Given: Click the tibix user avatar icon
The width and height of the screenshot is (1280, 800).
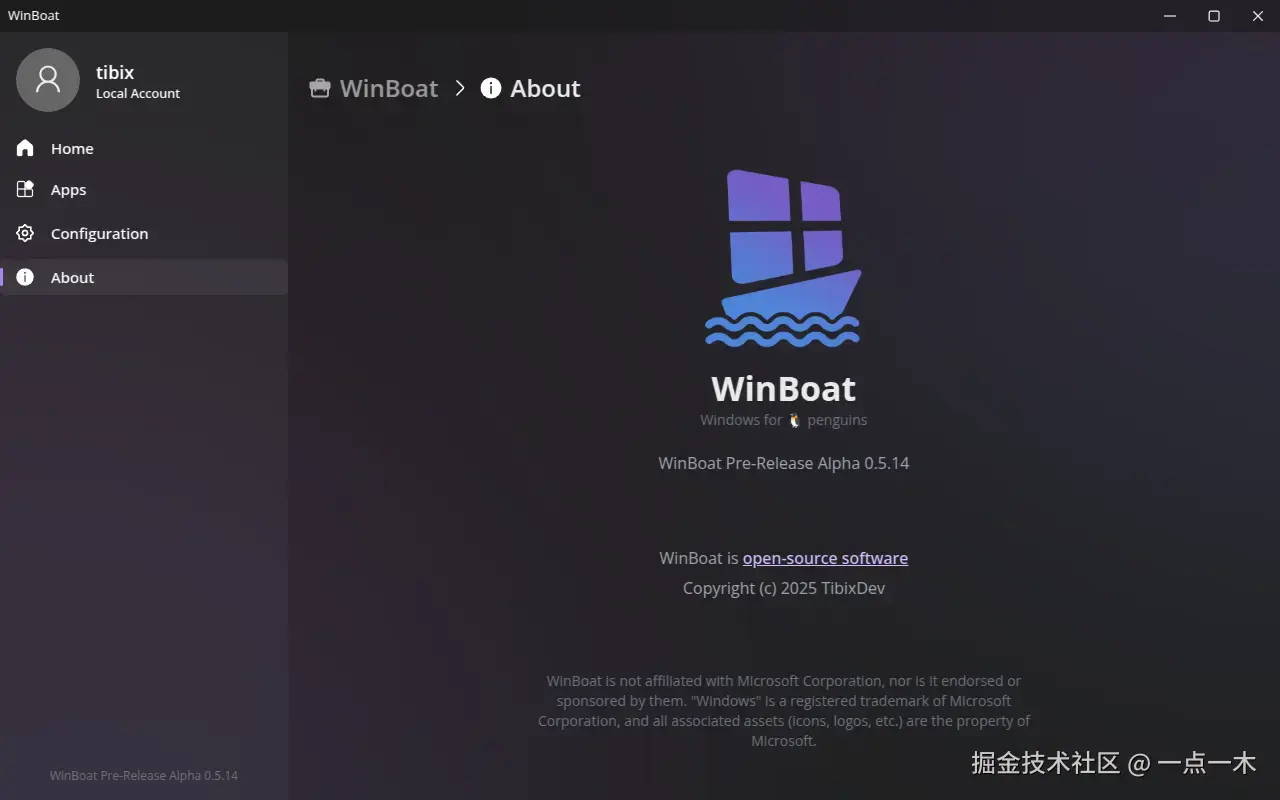Looking at the screenshot, I should tap(47, 80).
